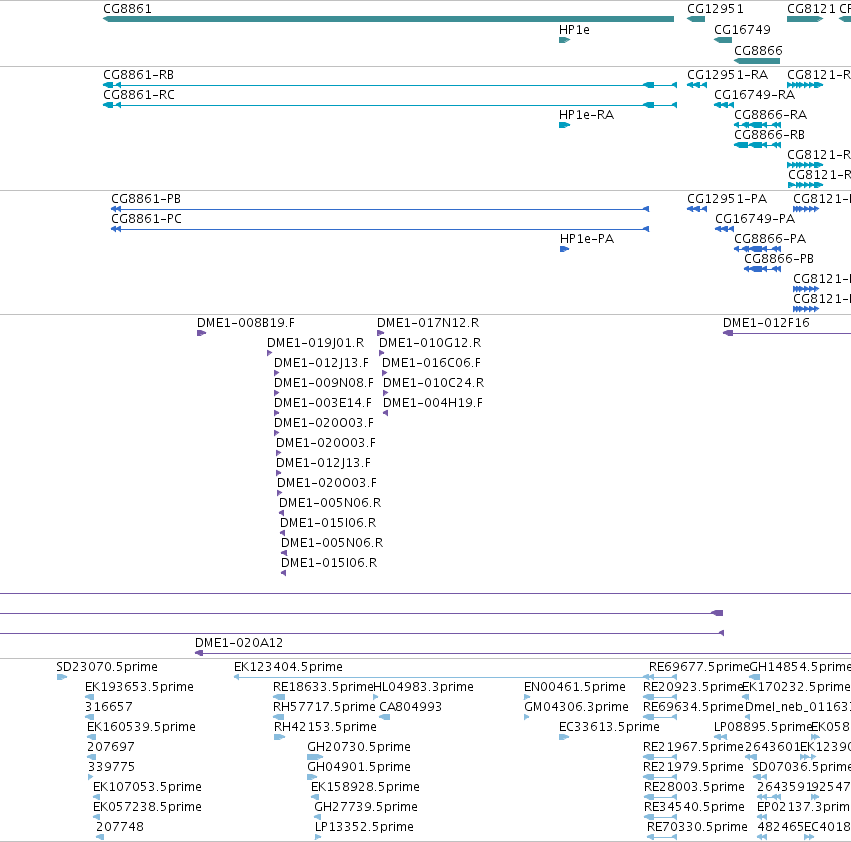Open the CA804993 feature
The height and width of the screenshot is (842, 851).
tap(384, 717)
